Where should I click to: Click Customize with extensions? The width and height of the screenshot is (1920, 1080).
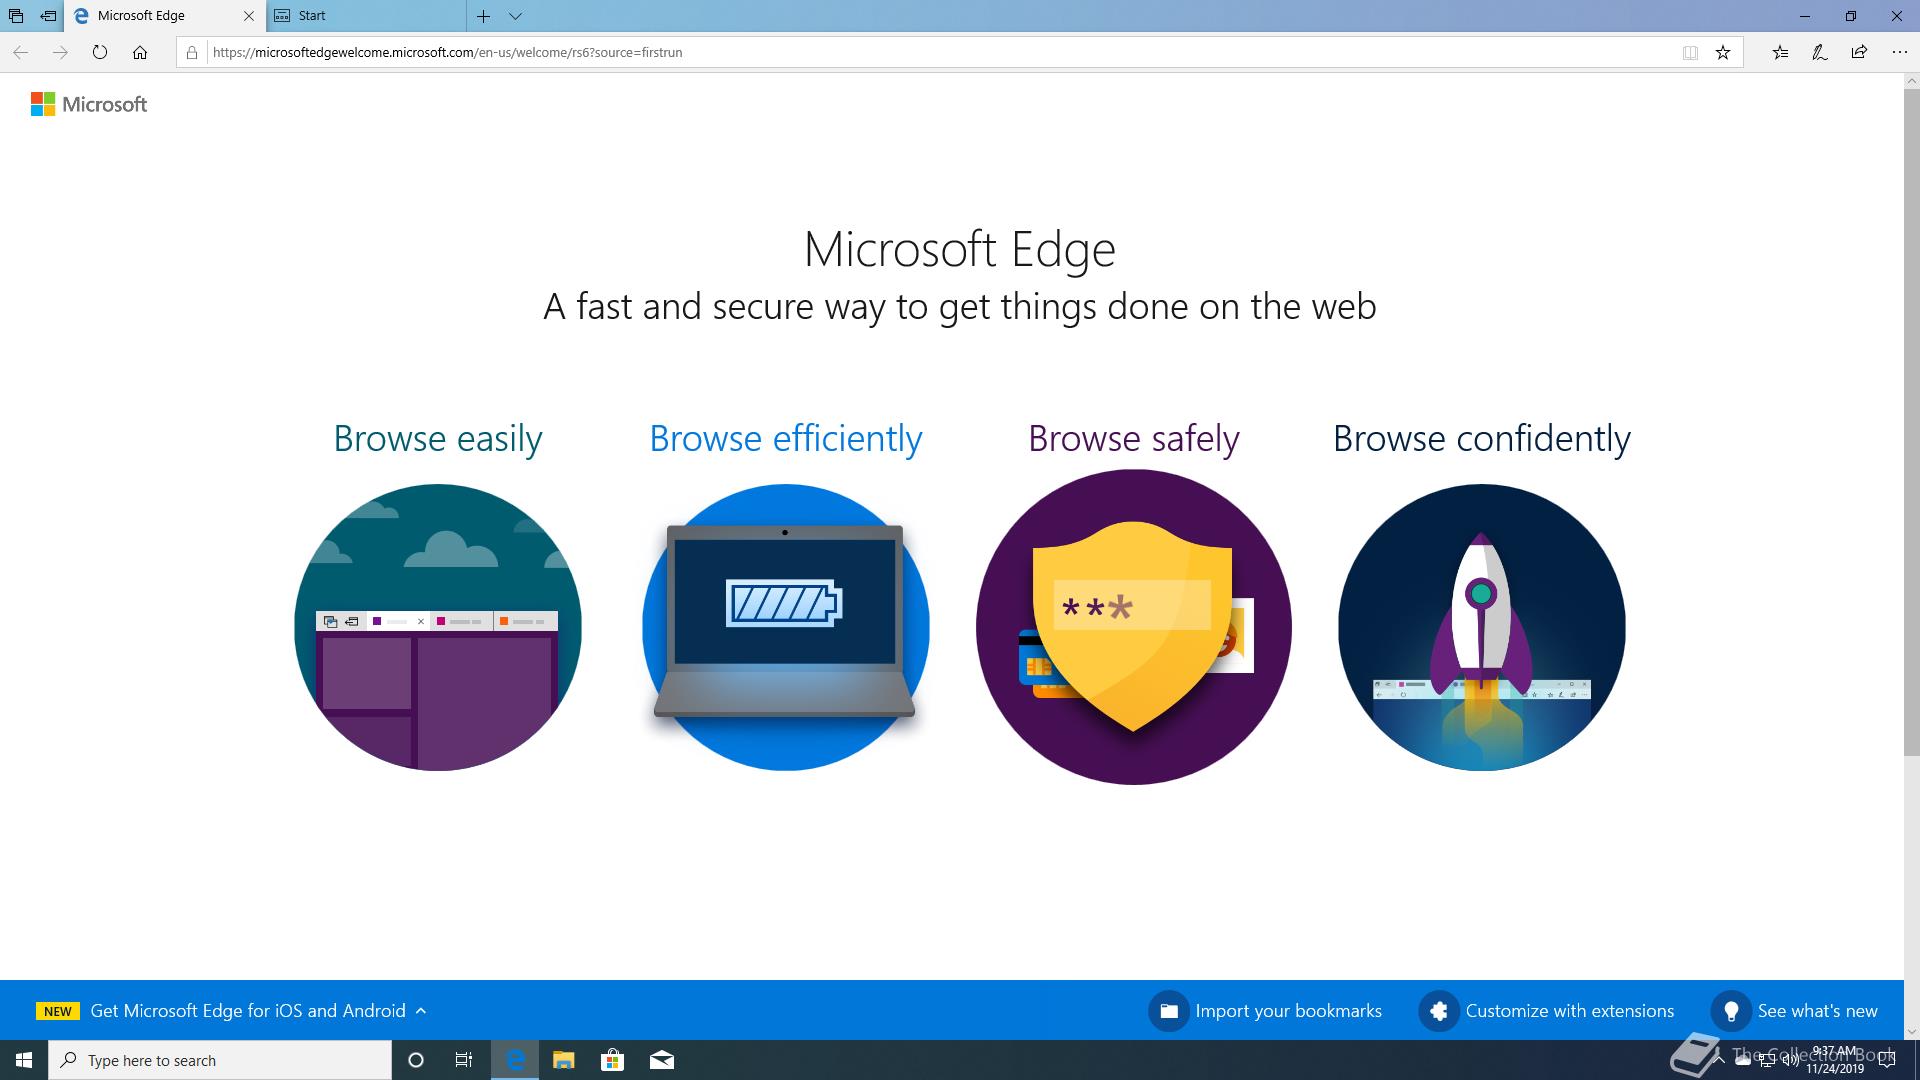(x=1546, y=1011)
